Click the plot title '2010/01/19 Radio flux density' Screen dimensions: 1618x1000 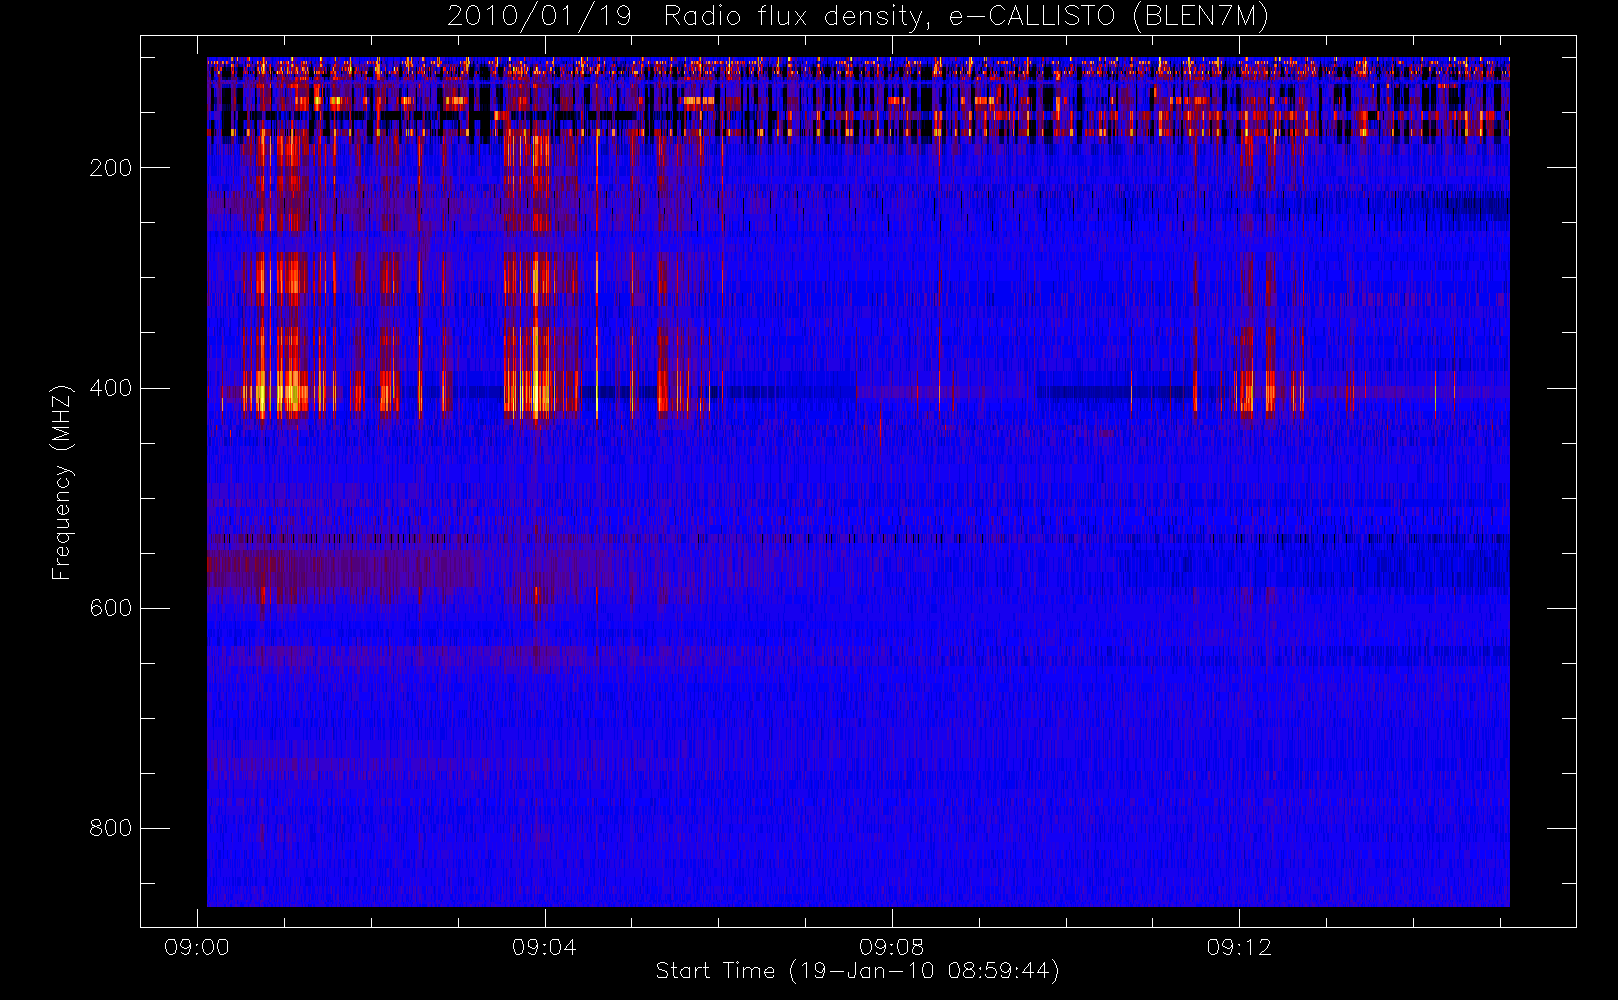(x=857, y=16)
